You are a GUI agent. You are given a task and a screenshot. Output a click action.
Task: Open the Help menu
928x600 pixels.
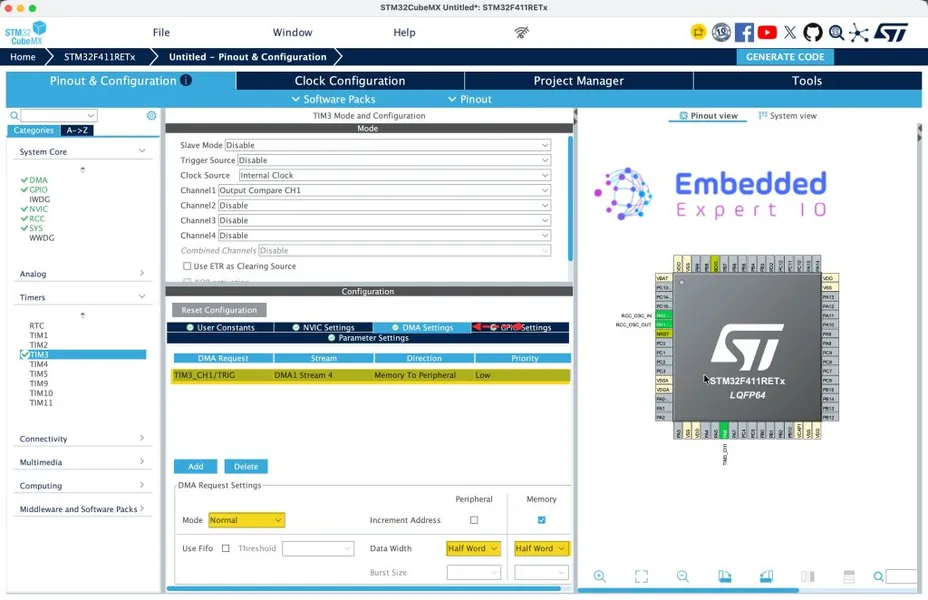[x=404, y=33]
